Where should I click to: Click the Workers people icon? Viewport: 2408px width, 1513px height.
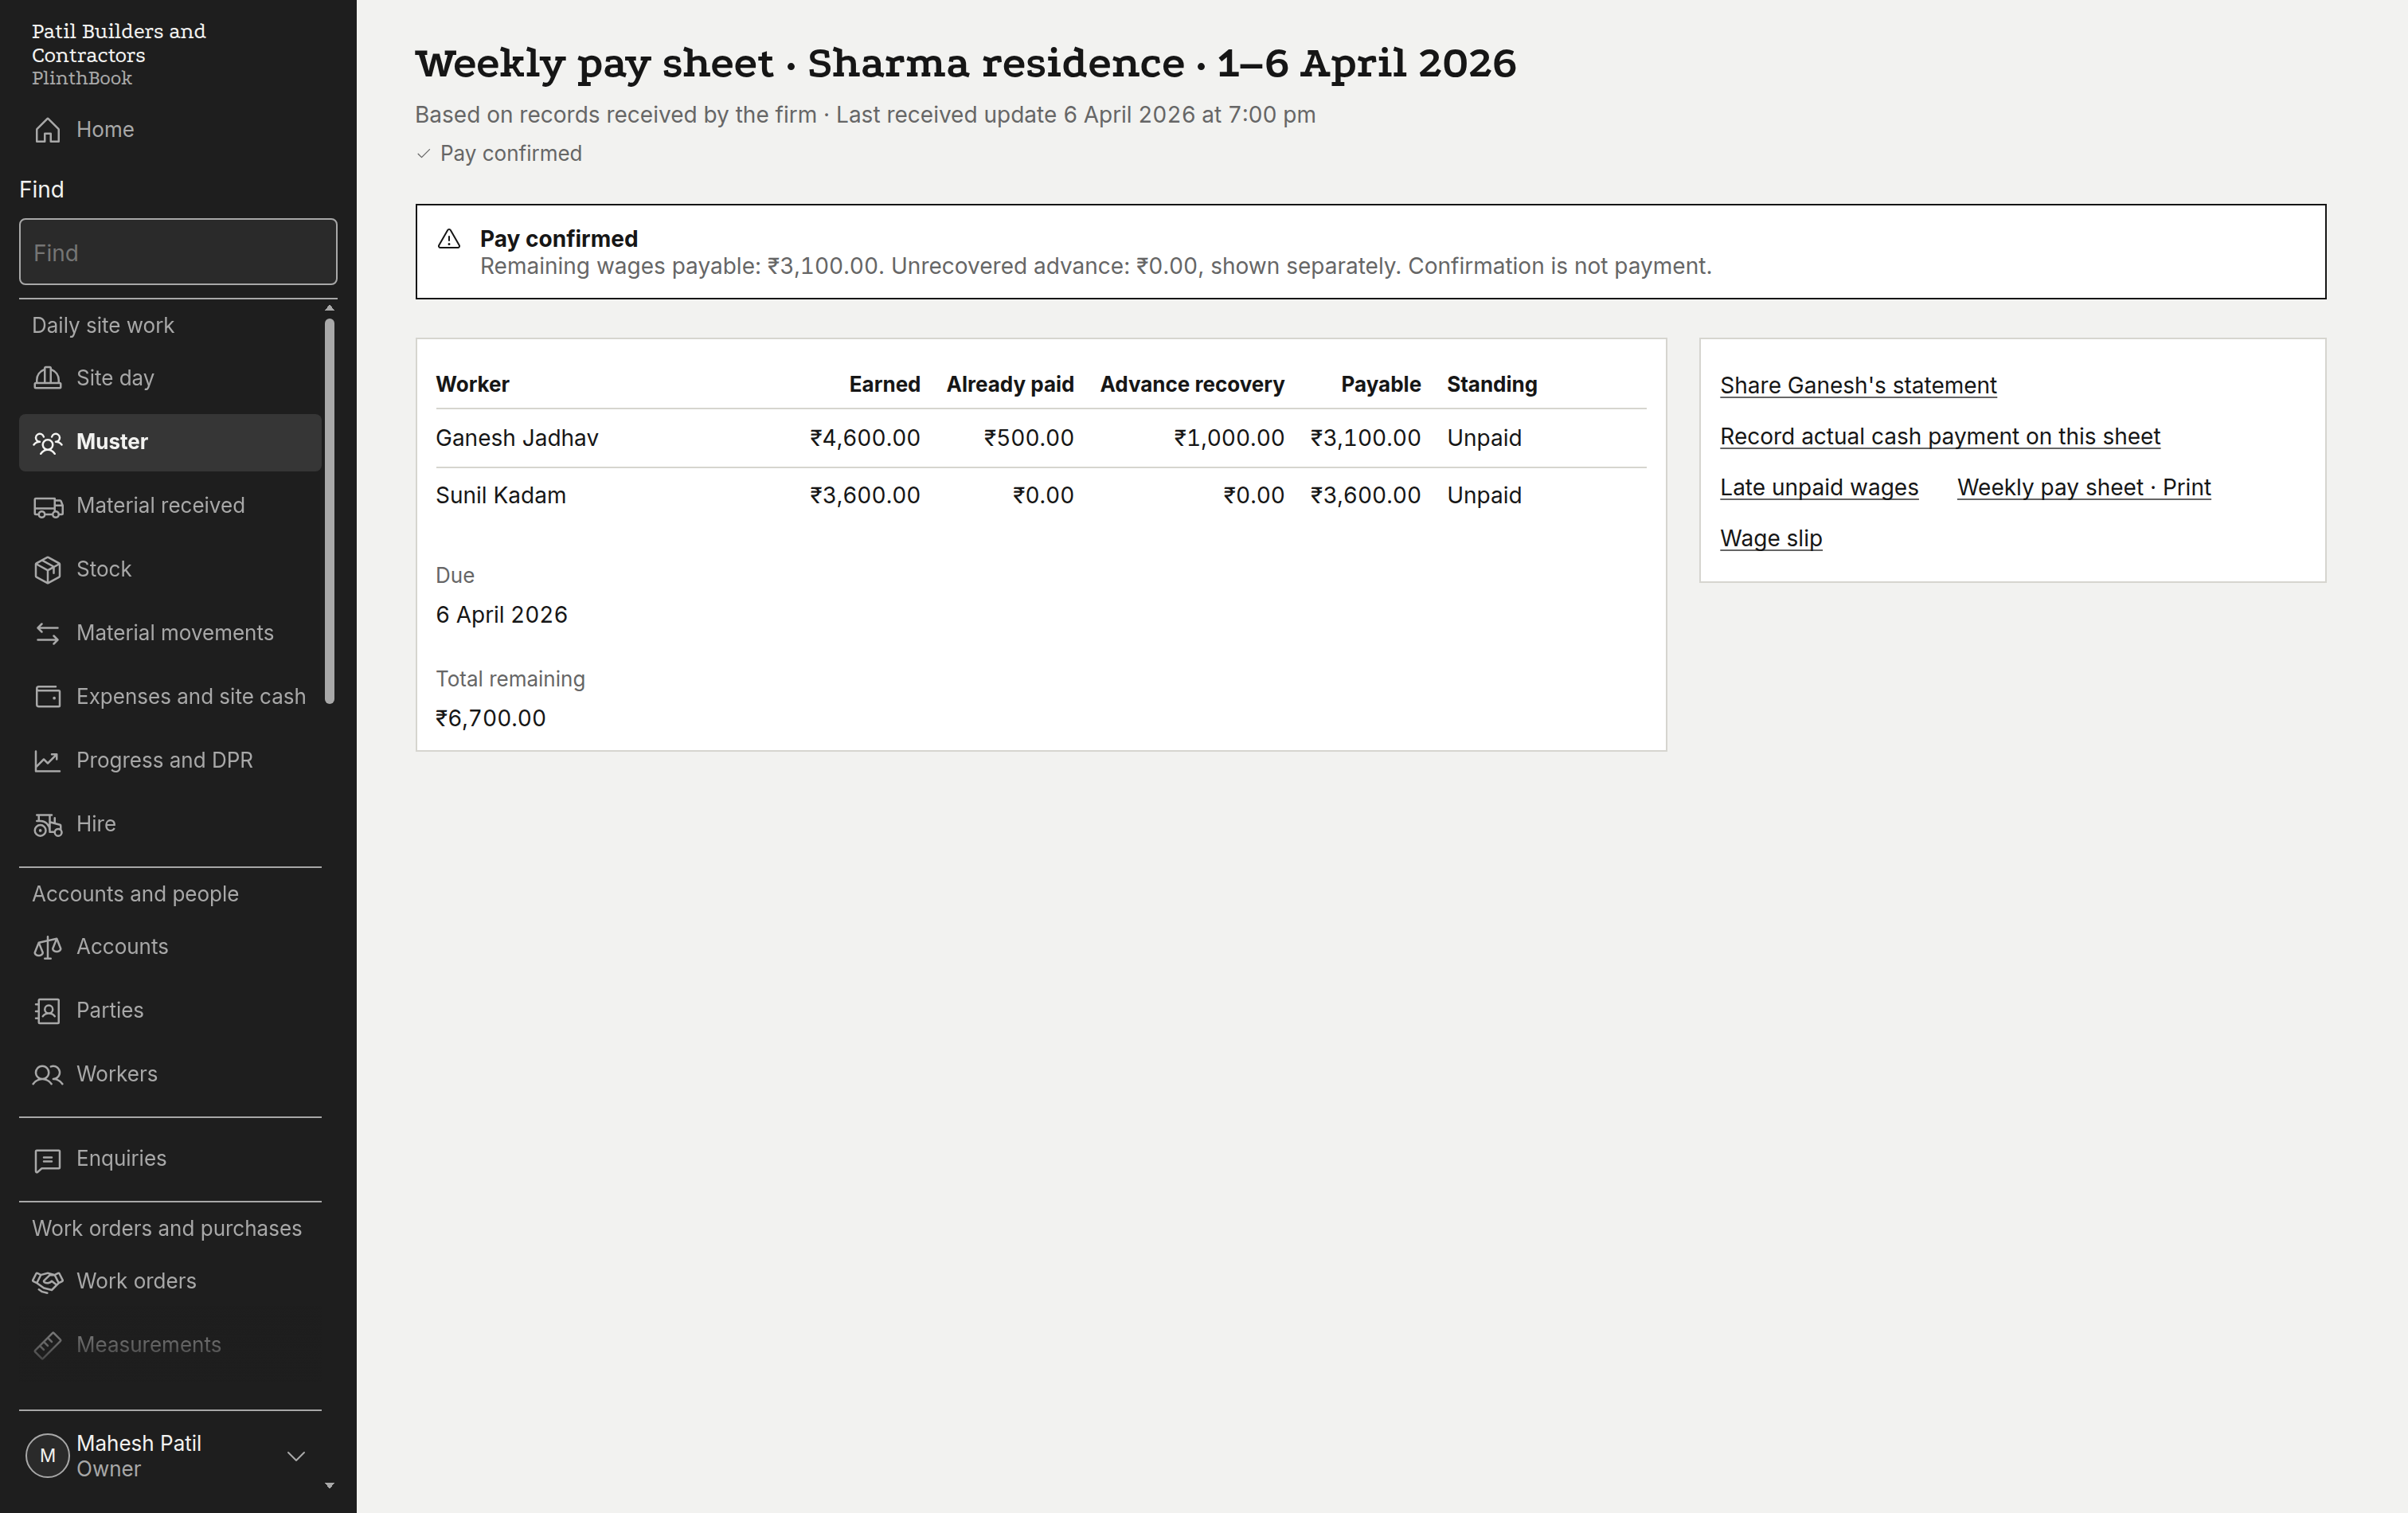click(47, 1074)
